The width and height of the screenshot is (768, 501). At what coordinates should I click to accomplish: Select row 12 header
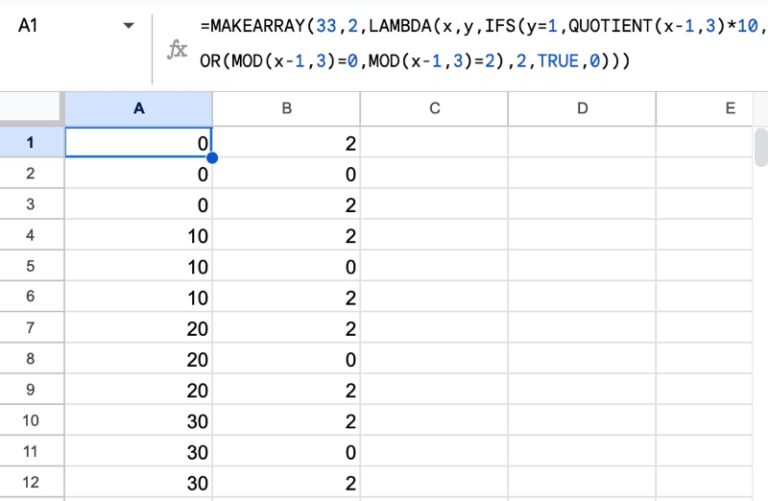pyautogui.click(x=30, y=482)
